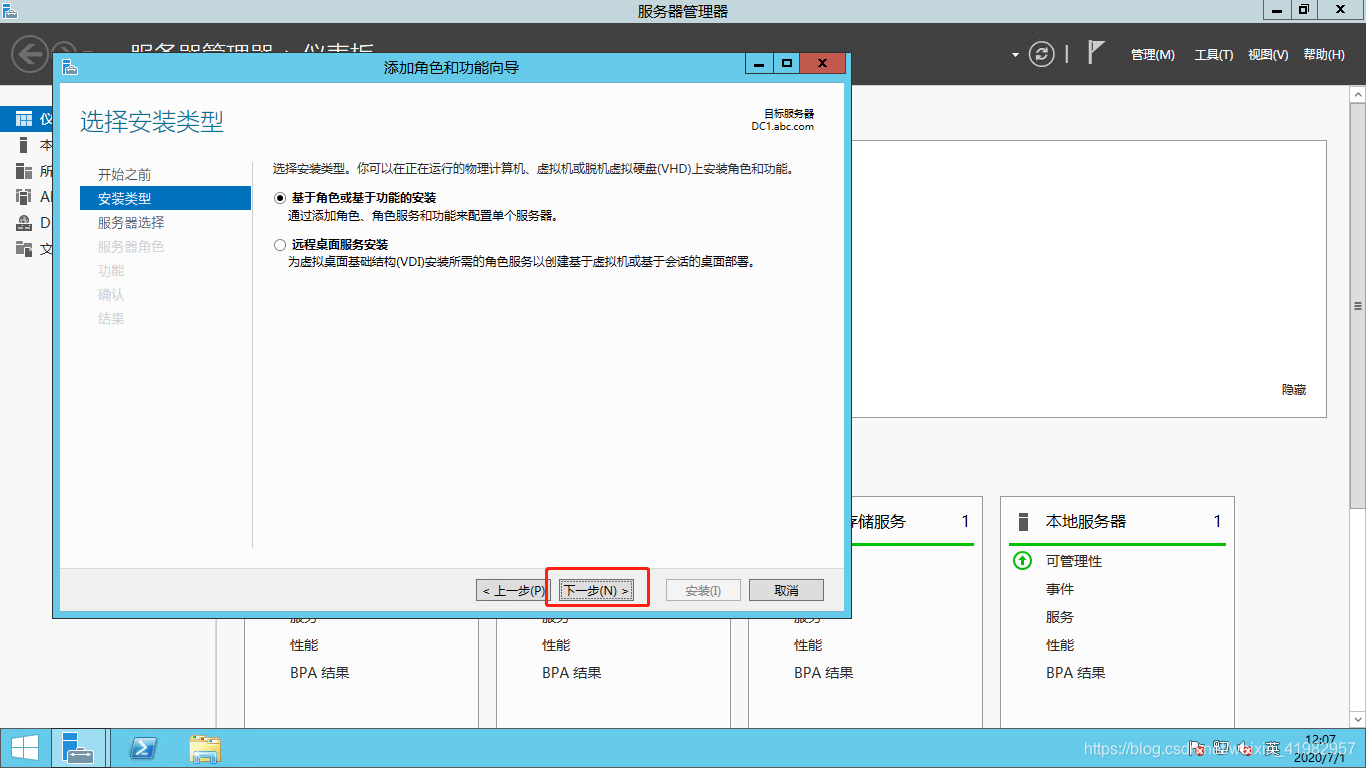Click the 上一步(P) button

[x=513, y=591]
